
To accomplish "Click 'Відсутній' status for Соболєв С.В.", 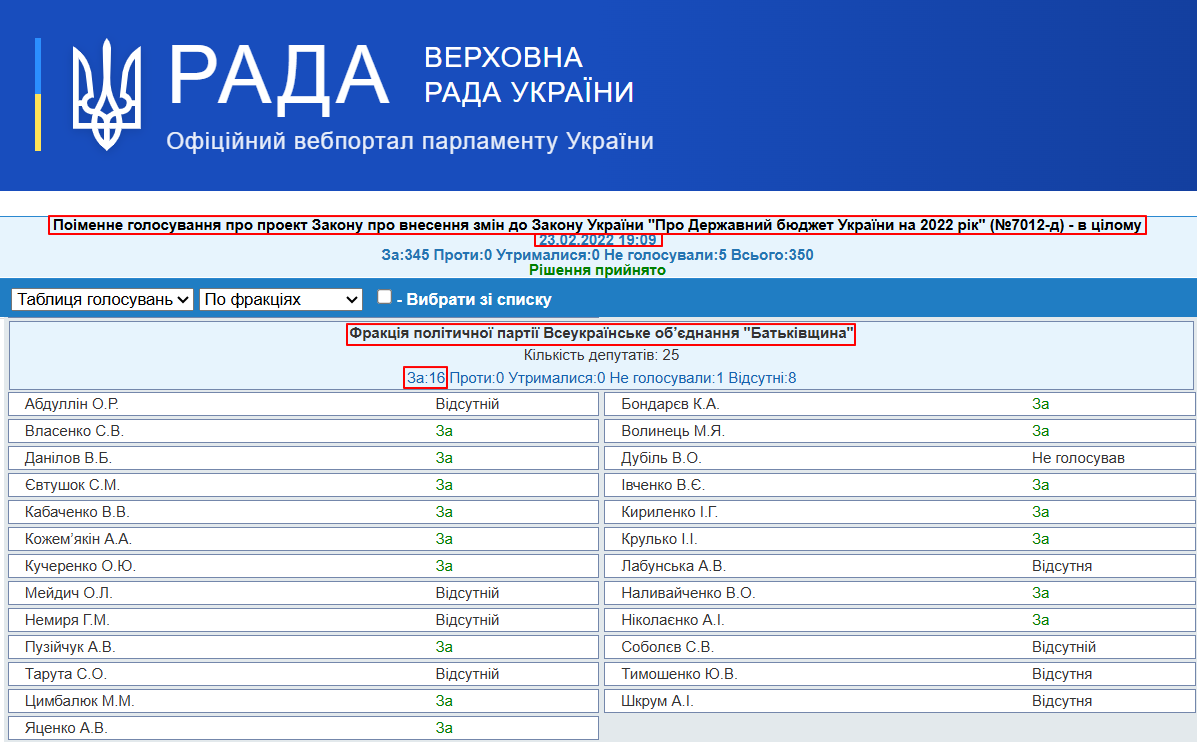I will point(1064,647).
